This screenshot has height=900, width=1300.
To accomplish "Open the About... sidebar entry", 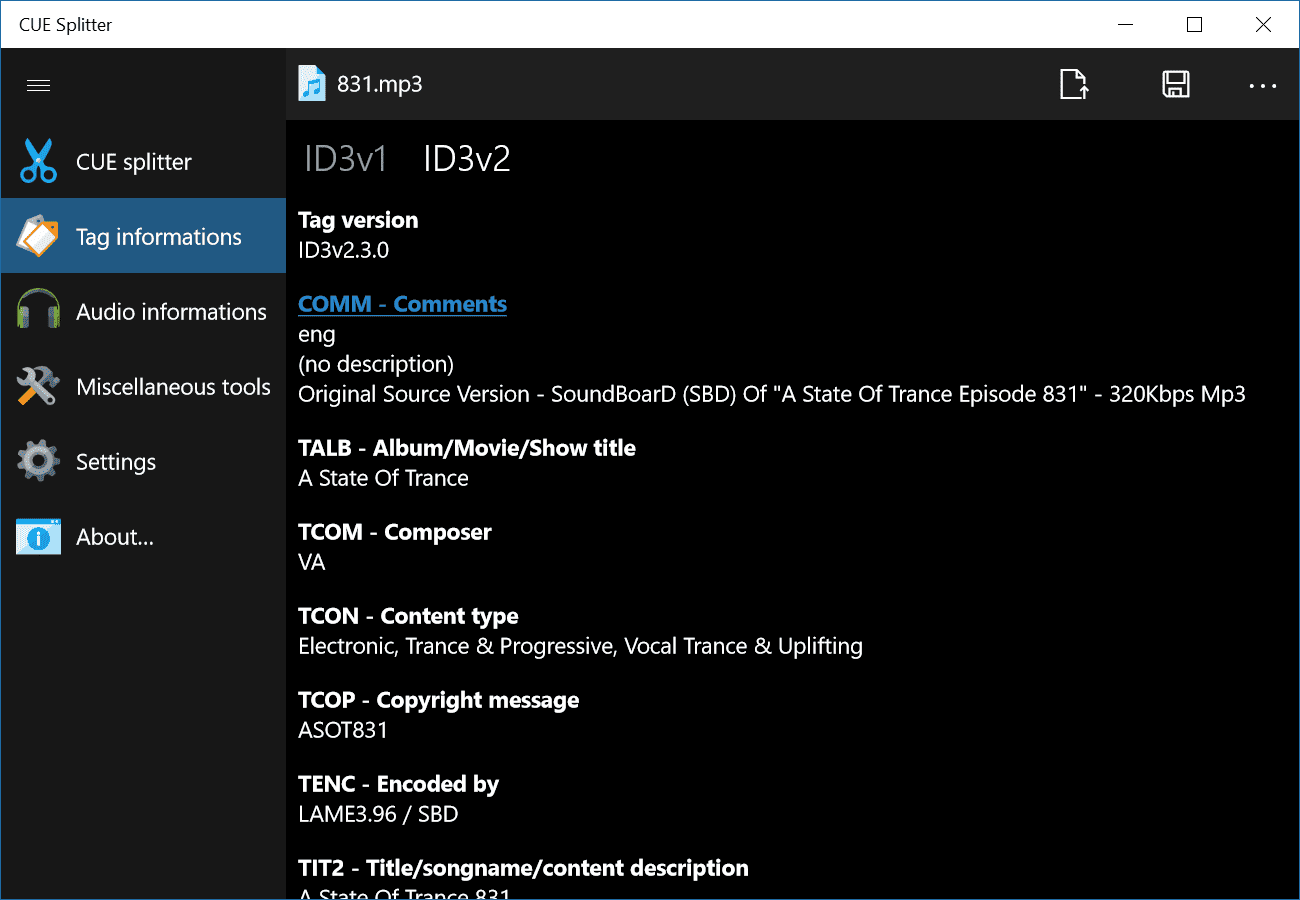I will (x=115, y=537).
